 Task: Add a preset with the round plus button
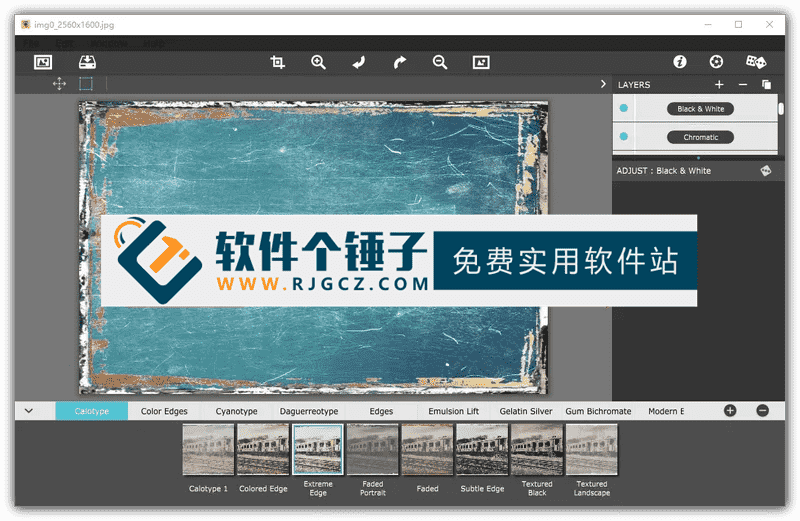click(730, 410)
